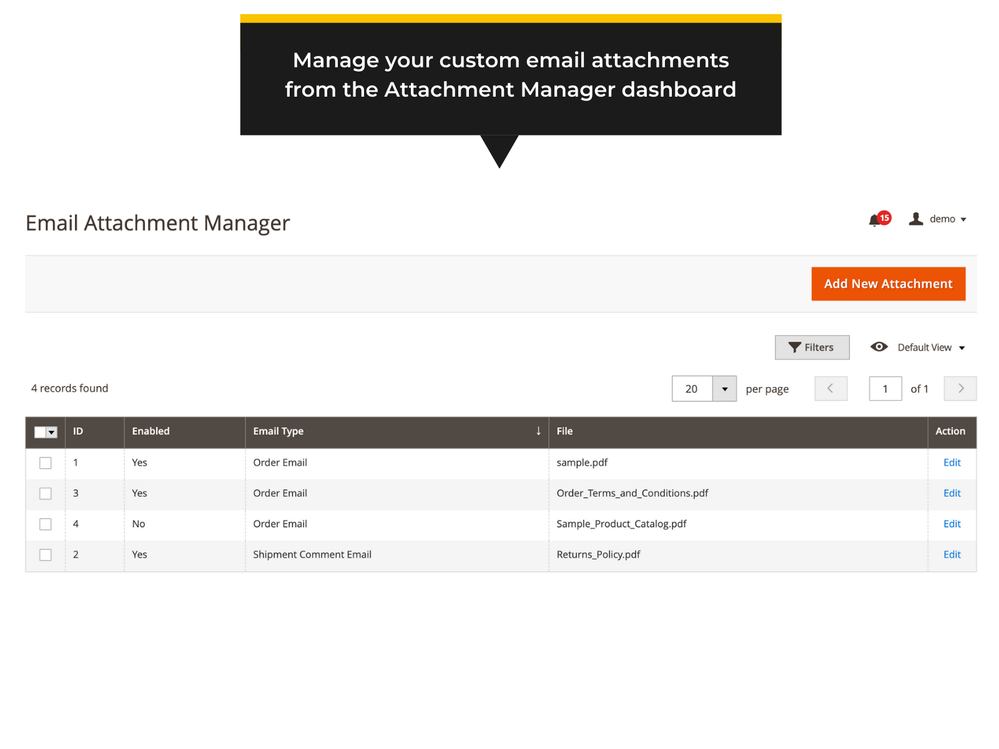The image size is (999, 749).
Task: Open the notifications bell icon
Action: click(x=877, y=220)
